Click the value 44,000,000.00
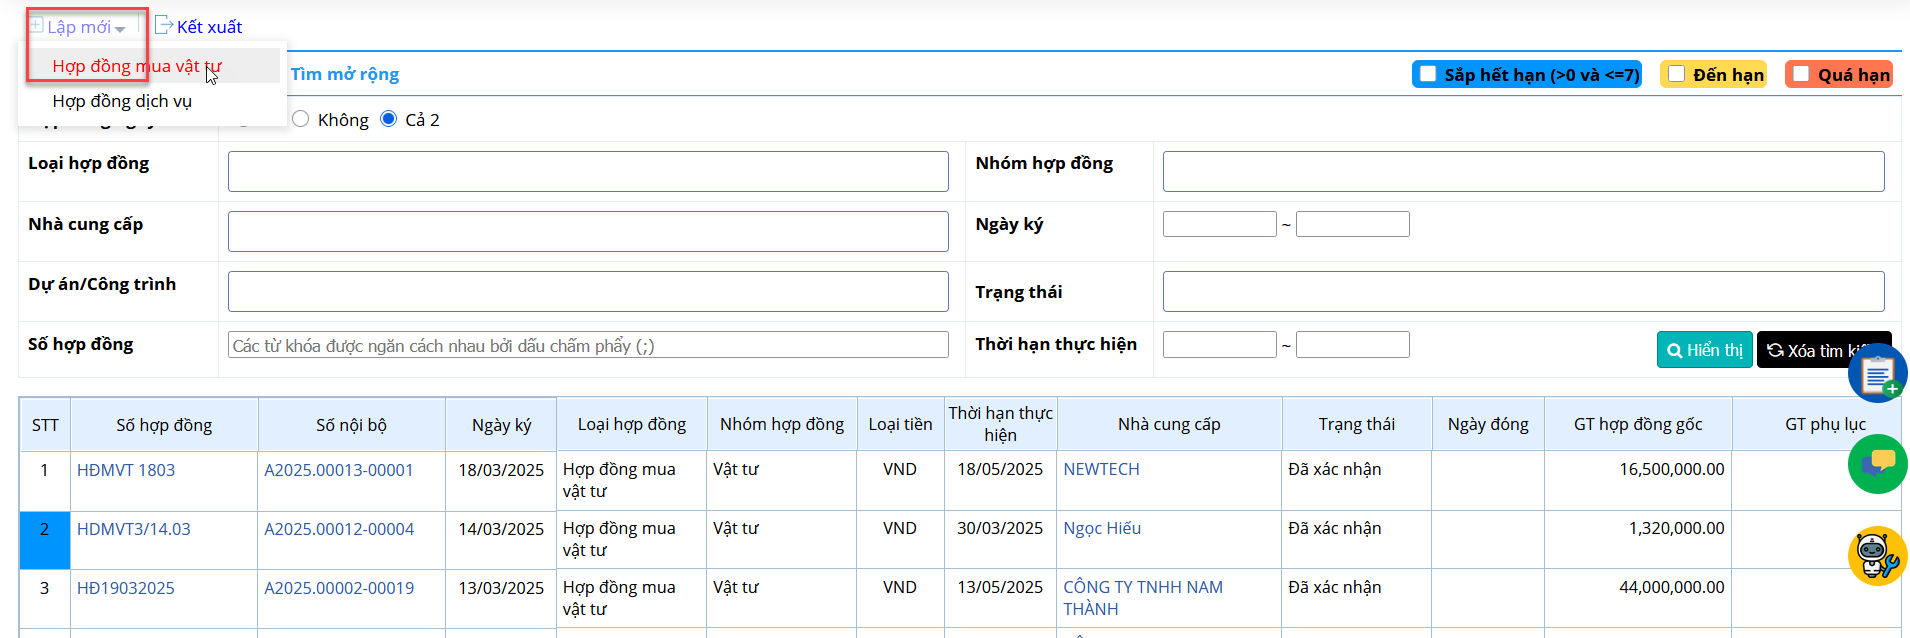 [x=1672, y=587]
